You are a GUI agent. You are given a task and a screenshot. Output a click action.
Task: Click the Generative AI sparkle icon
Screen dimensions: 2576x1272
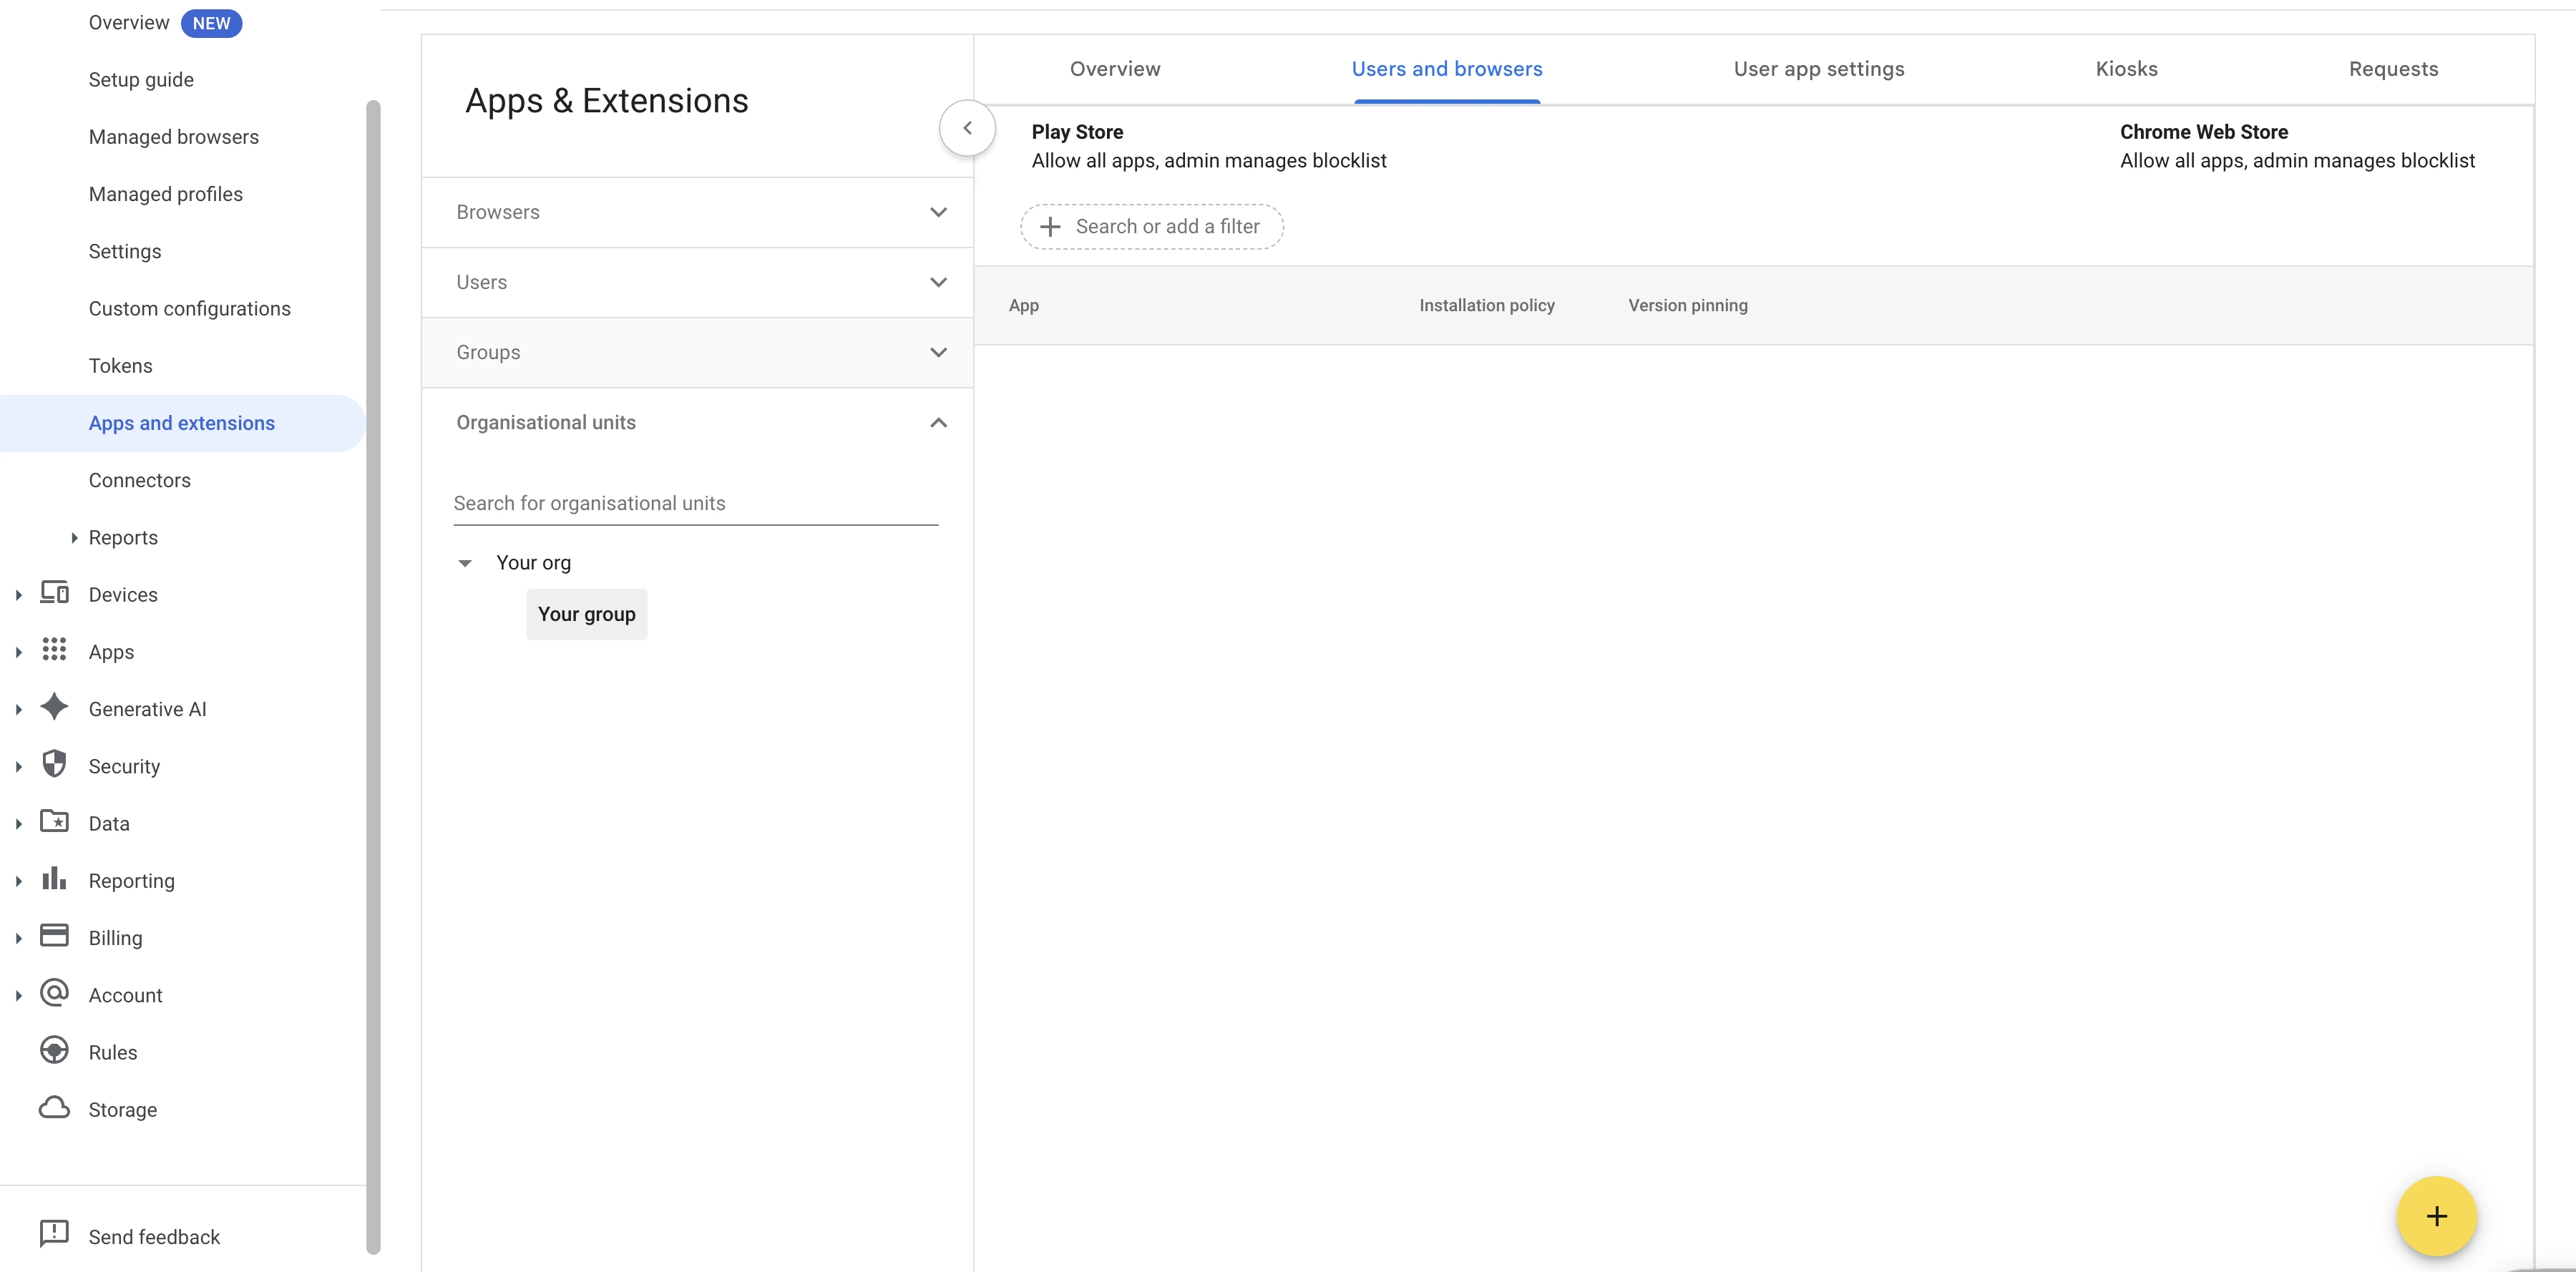pyautogui.click(x=54, y=707)
